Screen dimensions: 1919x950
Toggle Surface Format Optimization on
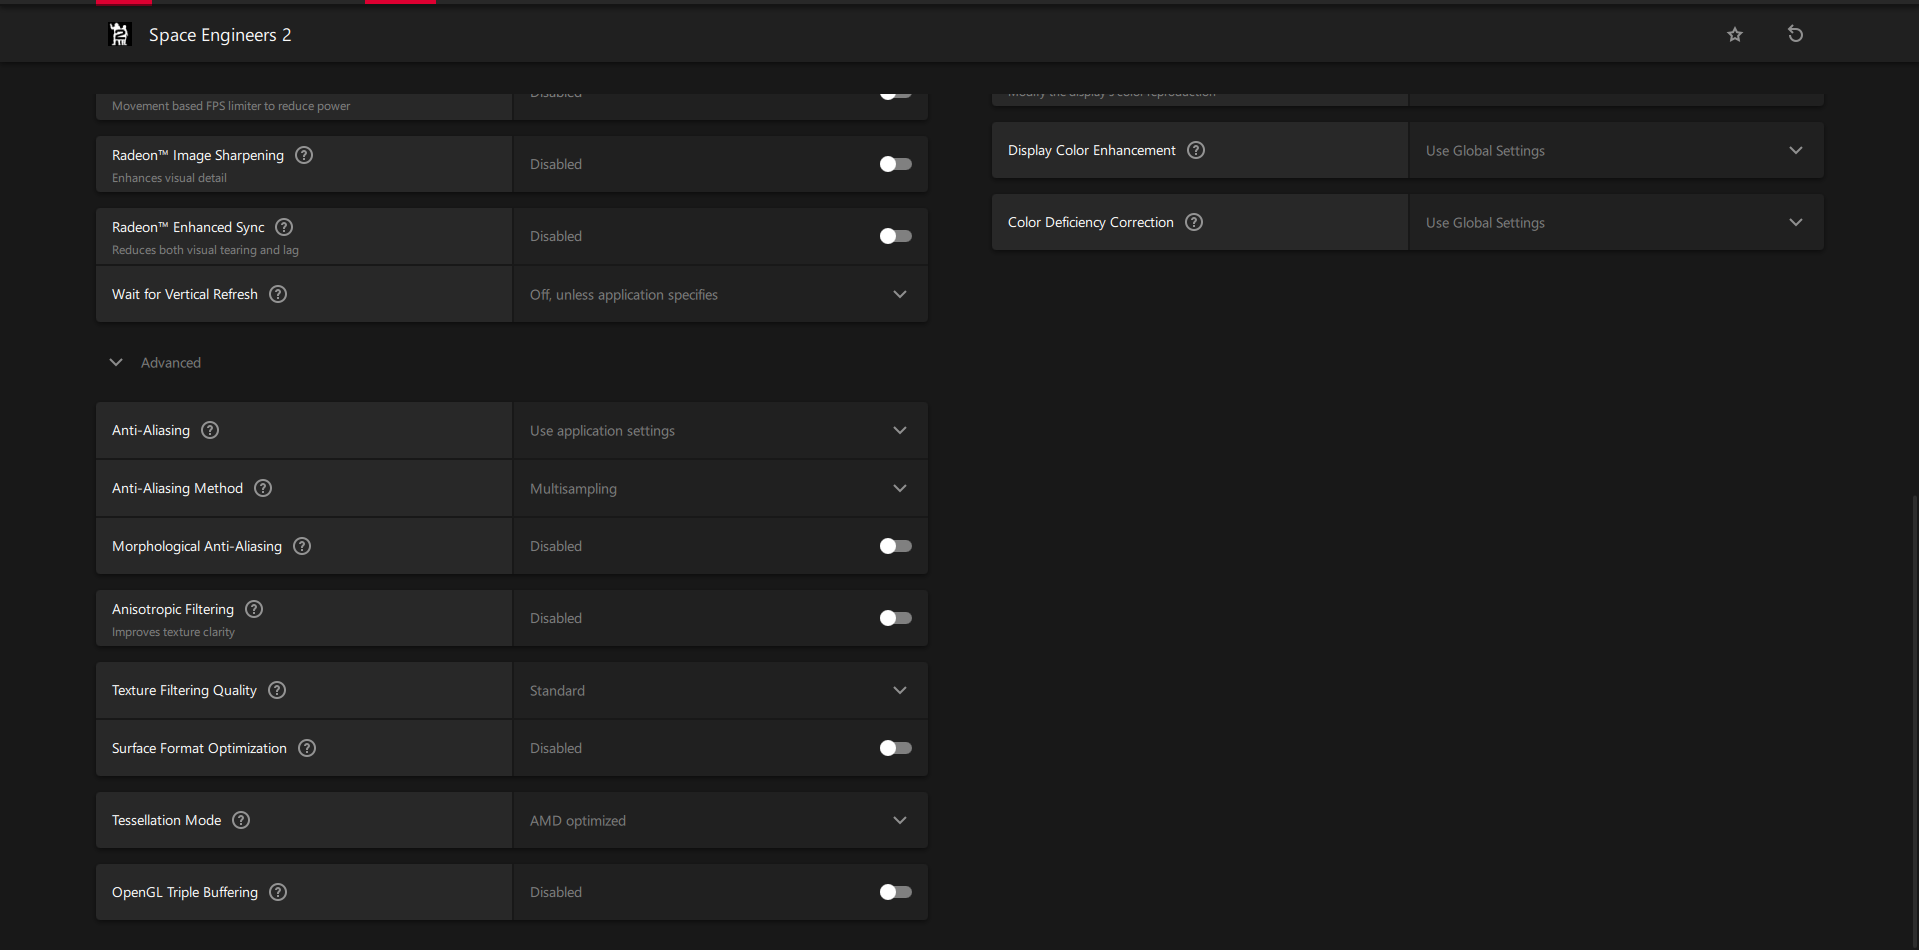pyautogui.click(x=895, y=748)
